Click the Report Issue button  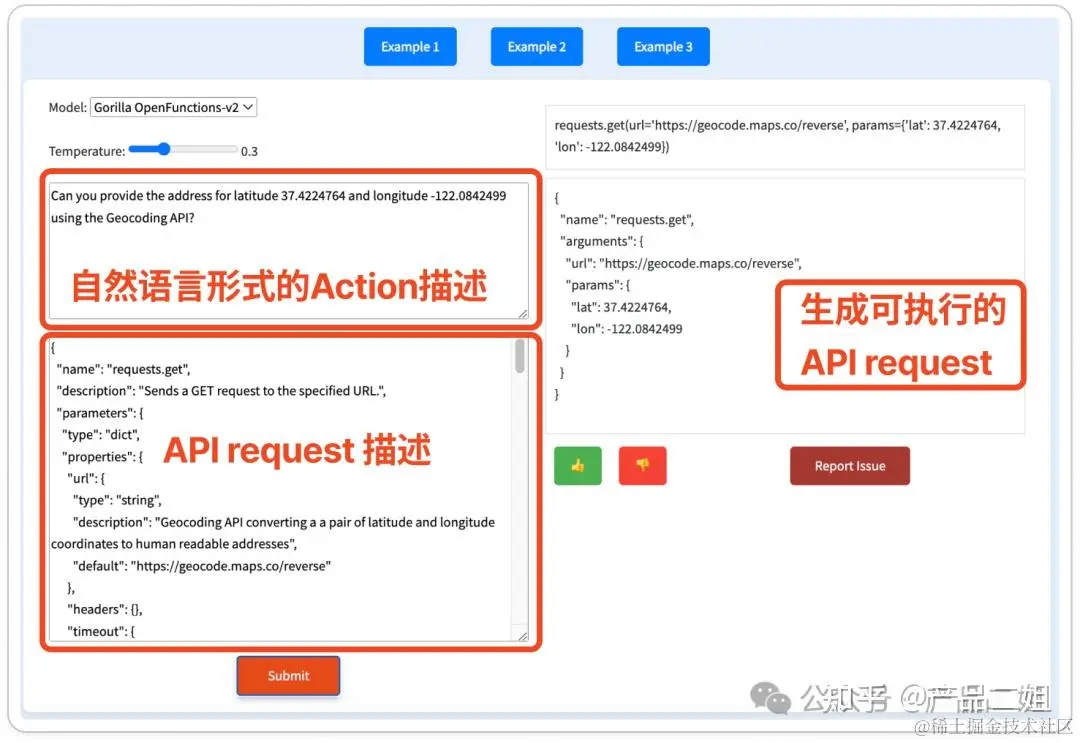(849, 465)
